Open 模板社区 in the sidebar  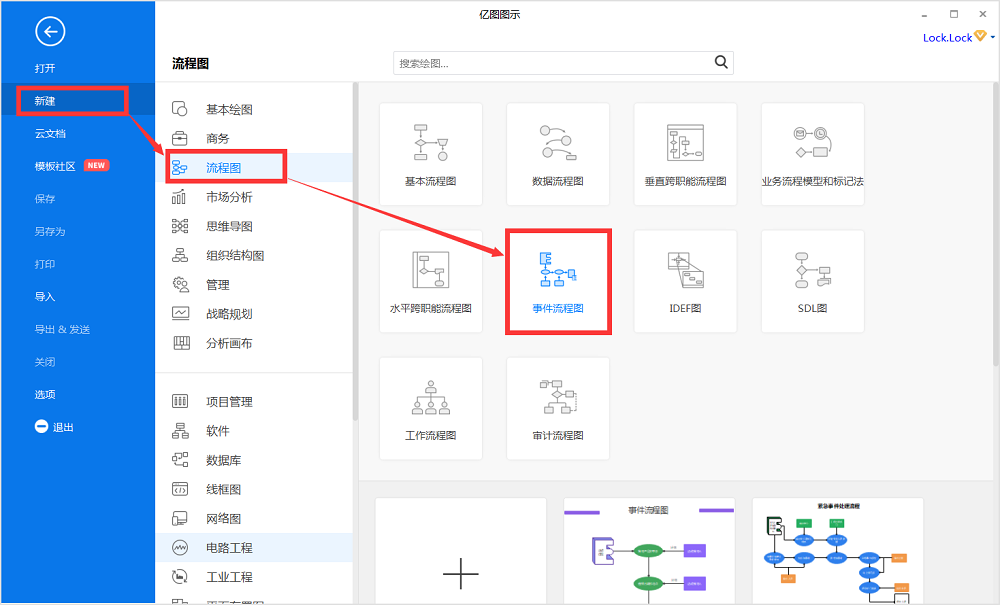click(55, 166)
